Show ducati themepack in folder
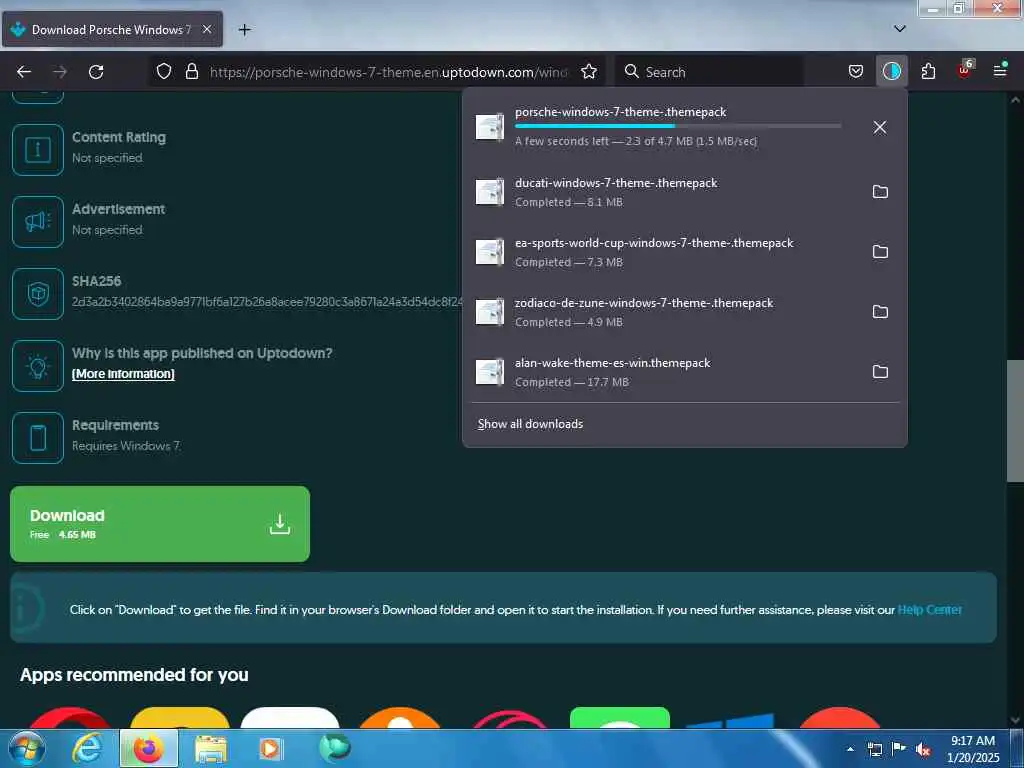Viewport: 1024px width, 768px height. 880,191
